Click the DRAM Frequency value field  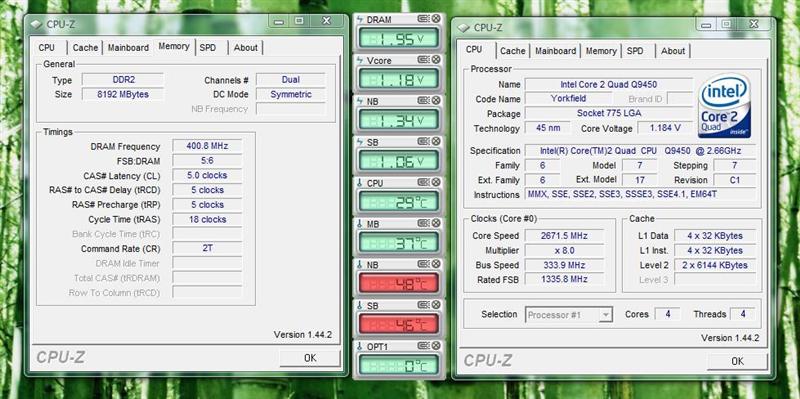click(x=207, y=146)
